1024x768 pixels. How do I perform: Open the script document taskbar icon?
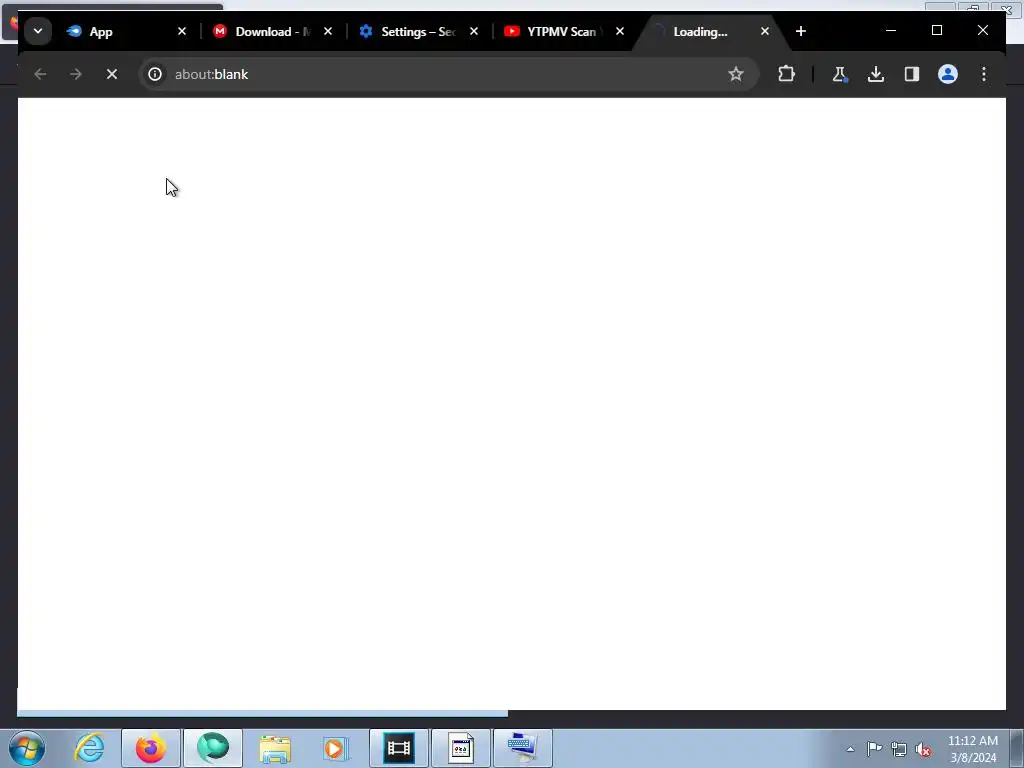pyautogui.click(x=461, y=748)
